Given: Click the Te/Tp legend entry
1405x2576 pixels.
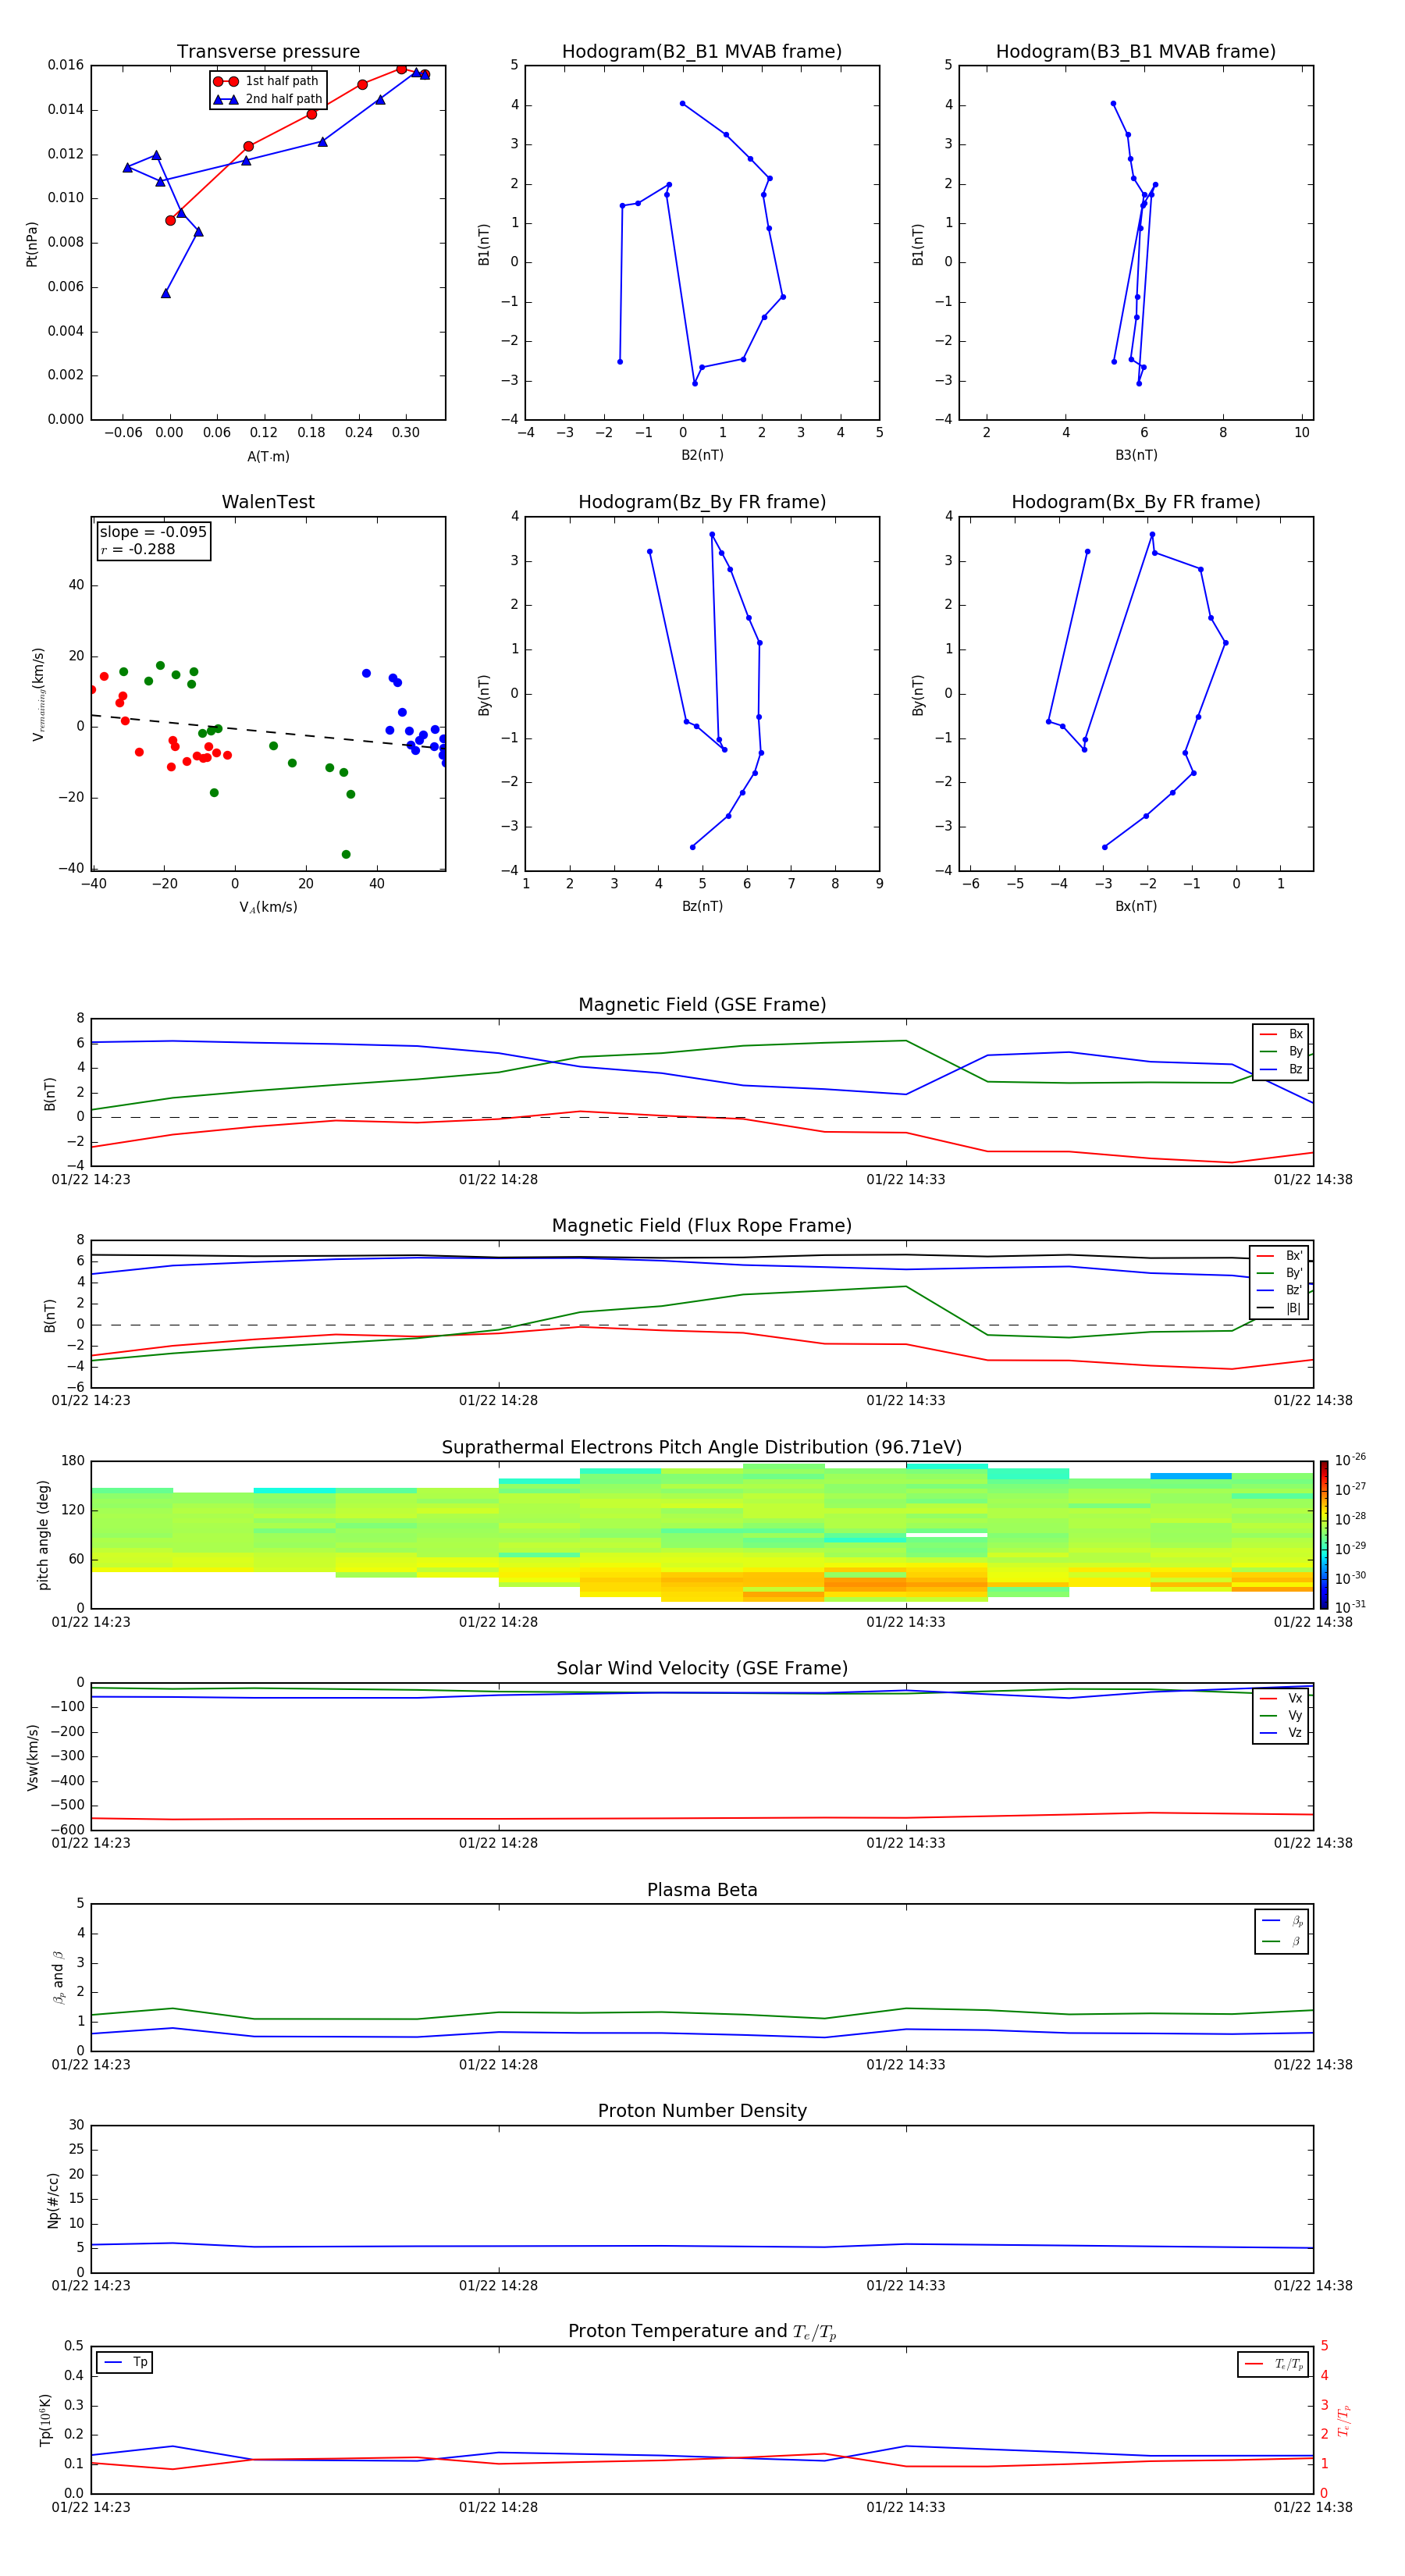Looking at the screenshot, I should pyautogui.click(x=1273, y=2364).
